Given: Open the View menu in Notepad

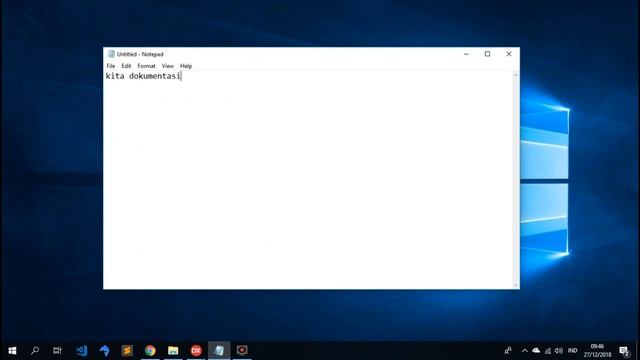Looking at the screenshot, I should (167, 66).
